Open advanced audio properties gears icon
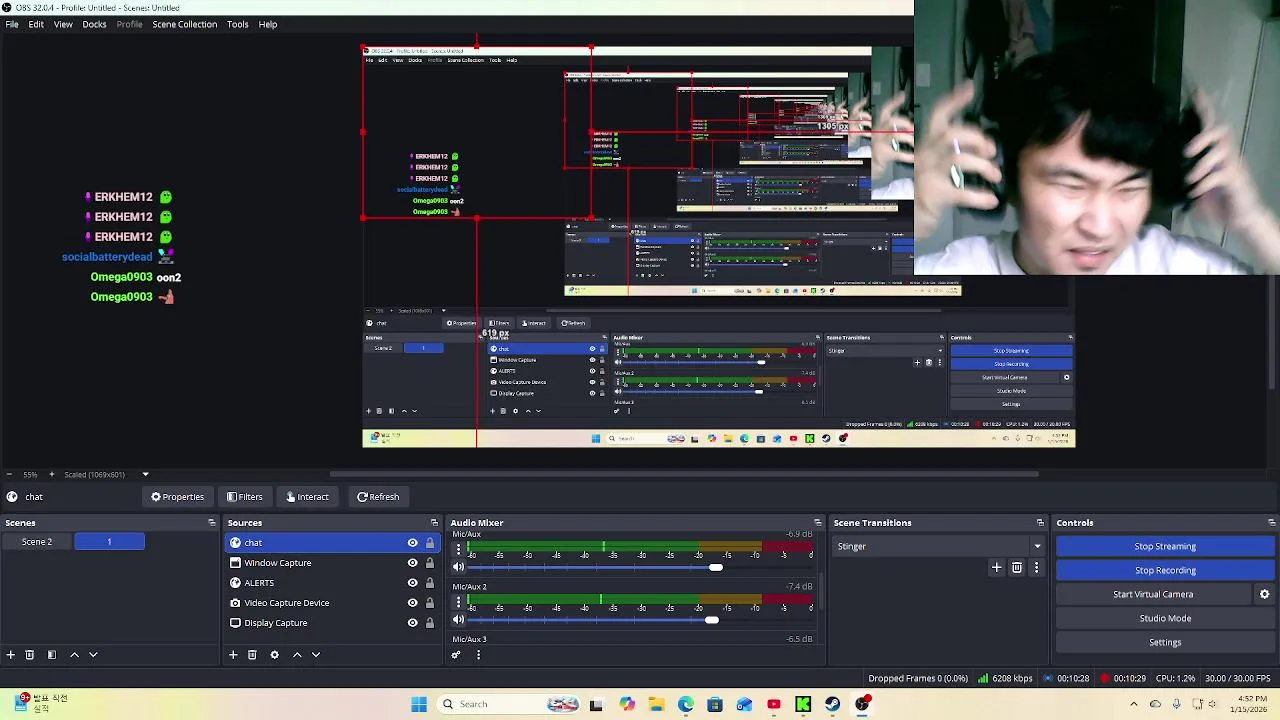 click(456, 655)
